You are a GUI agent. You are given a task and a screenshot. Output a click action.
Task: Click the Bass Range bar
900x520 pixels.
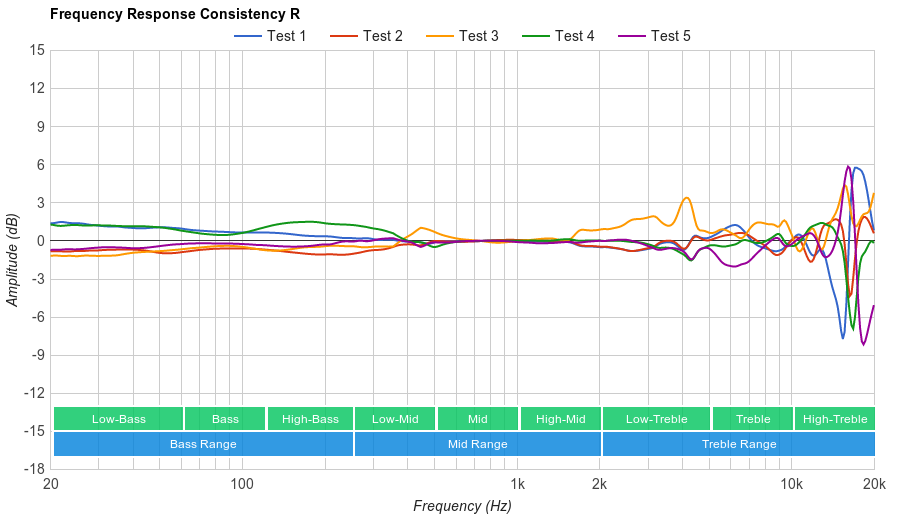pos(203,444)
